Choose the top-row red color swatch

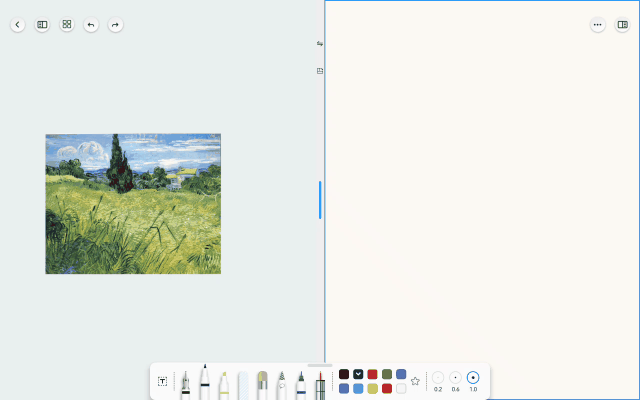372,374
